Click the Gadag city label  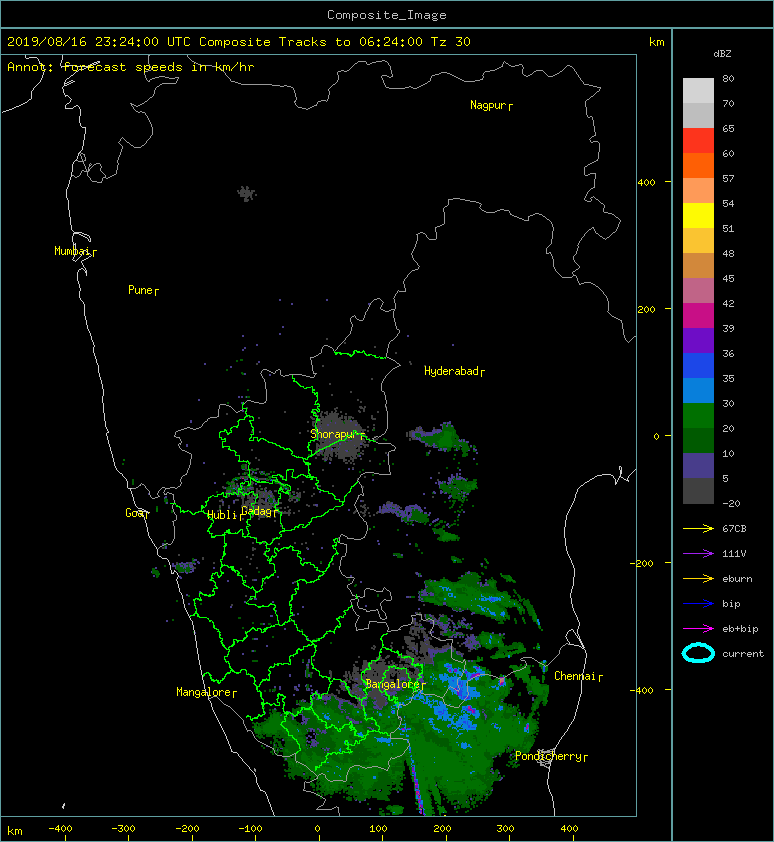point(257,511)
